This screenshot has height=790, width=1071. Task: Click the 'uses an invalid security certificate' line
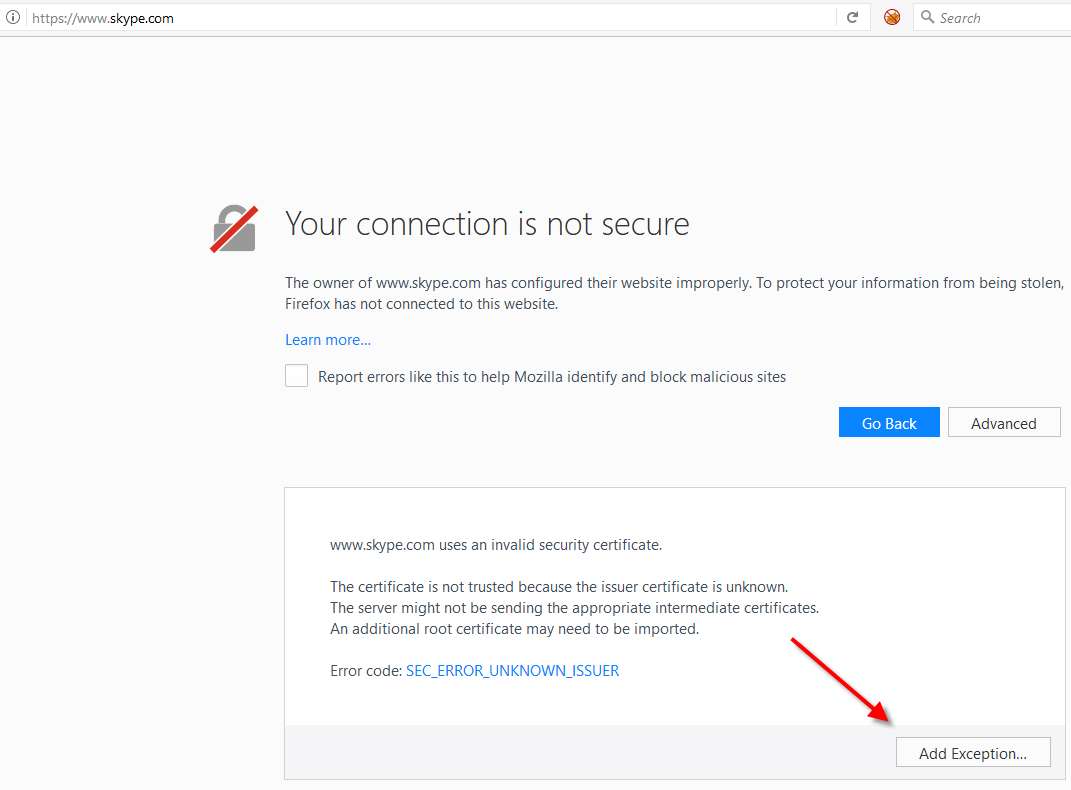(496, 545)
